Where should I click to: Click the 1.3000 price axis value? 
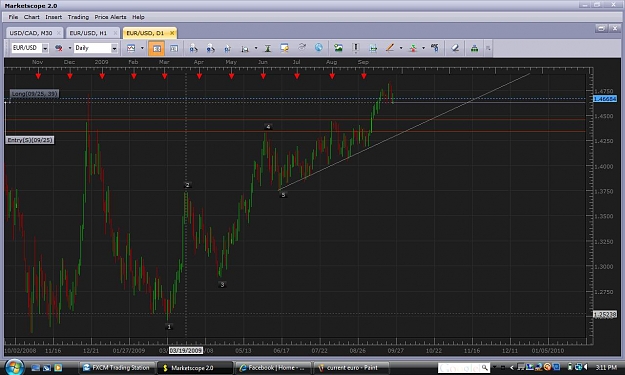(x=603, y=267)
